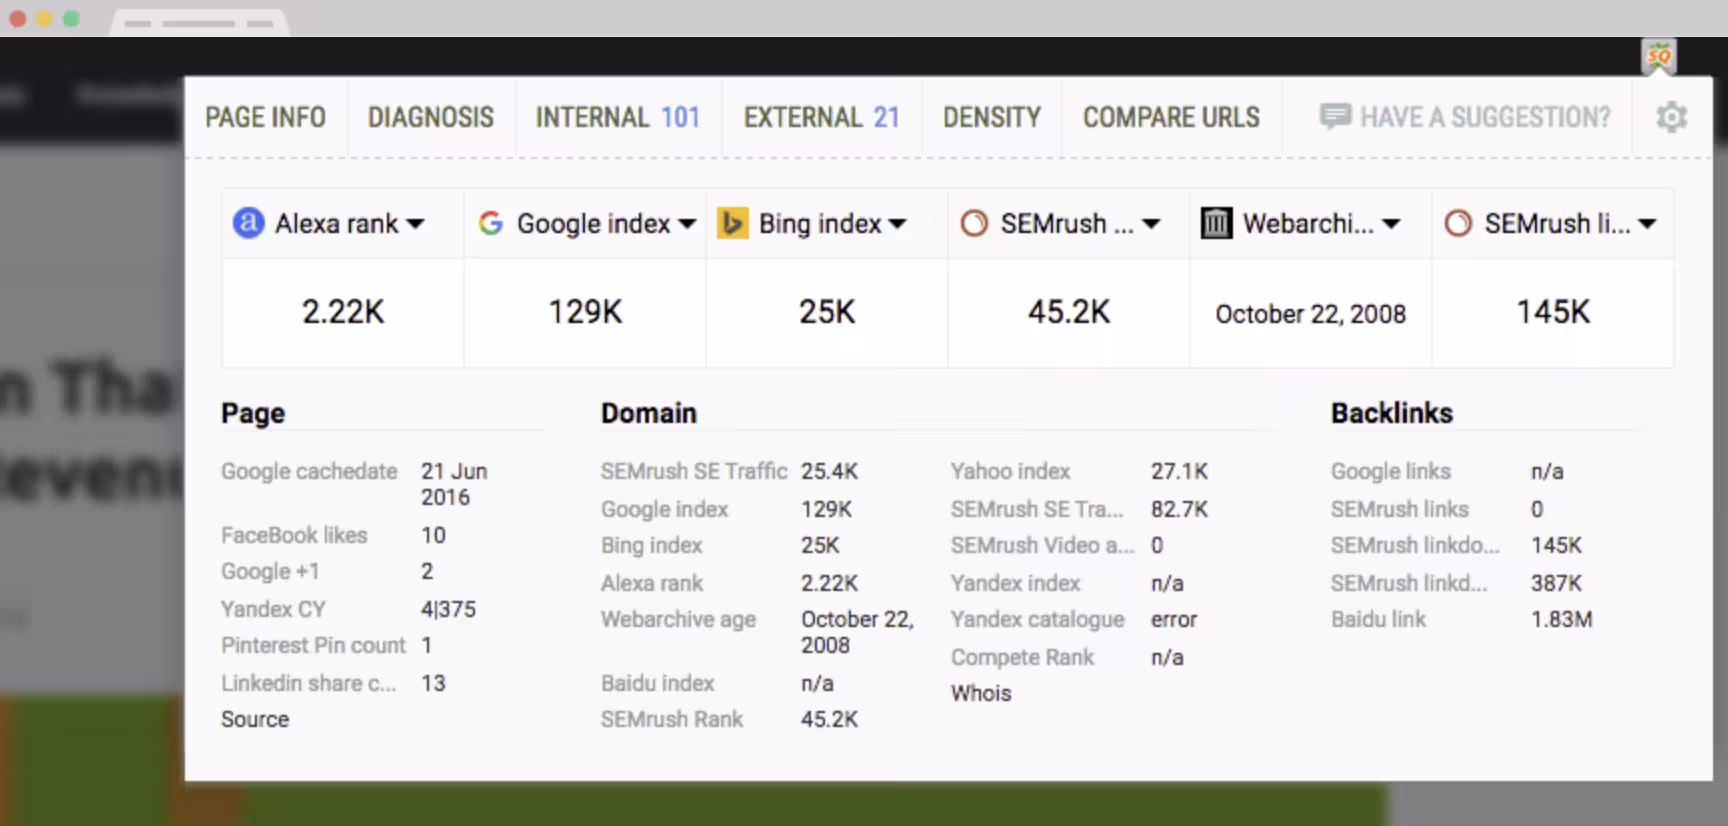Click the October 22, 2008 Webarchive value in the top row
Viewport: 1728px width, 826px height.
pyautogui.click(x=1311, y=314)
